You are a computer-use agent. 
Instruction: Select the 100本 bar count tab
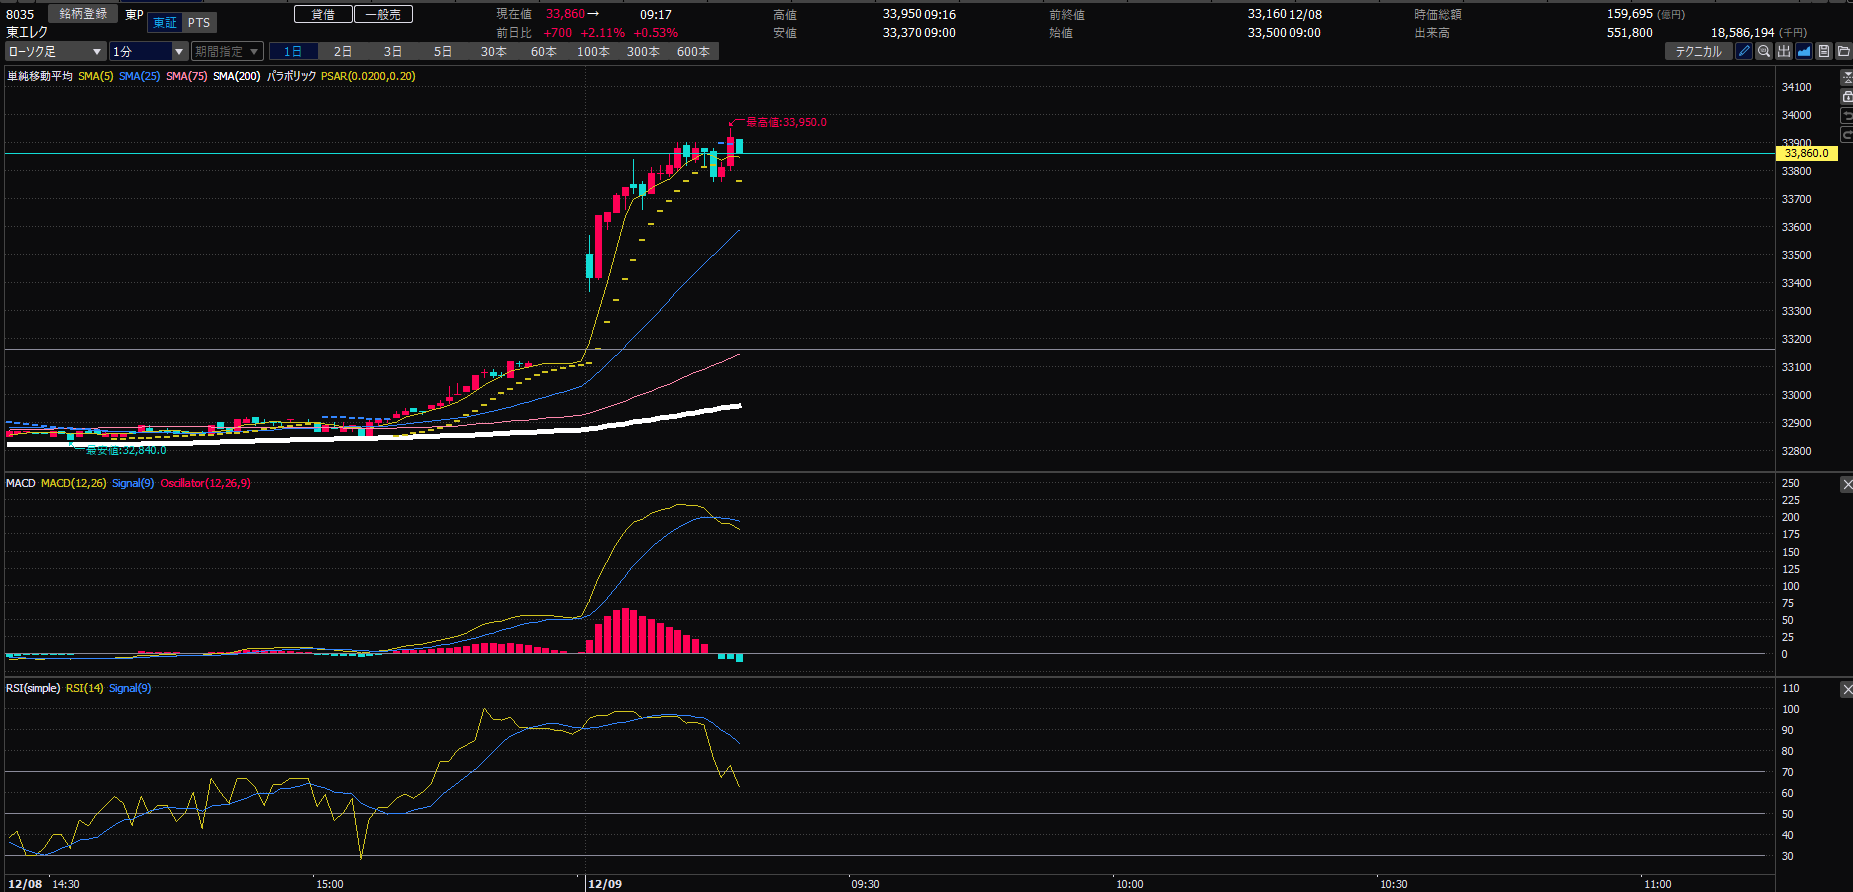click(x=593, y=51)
